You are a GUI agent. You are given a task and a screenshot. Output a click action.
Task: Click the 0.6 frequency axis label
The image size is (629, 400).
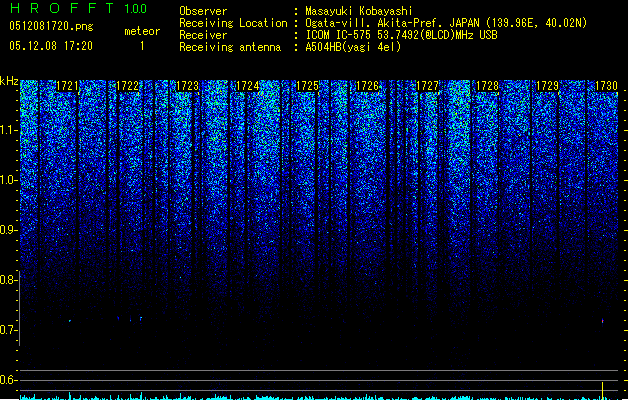click(x=8, y=380)
